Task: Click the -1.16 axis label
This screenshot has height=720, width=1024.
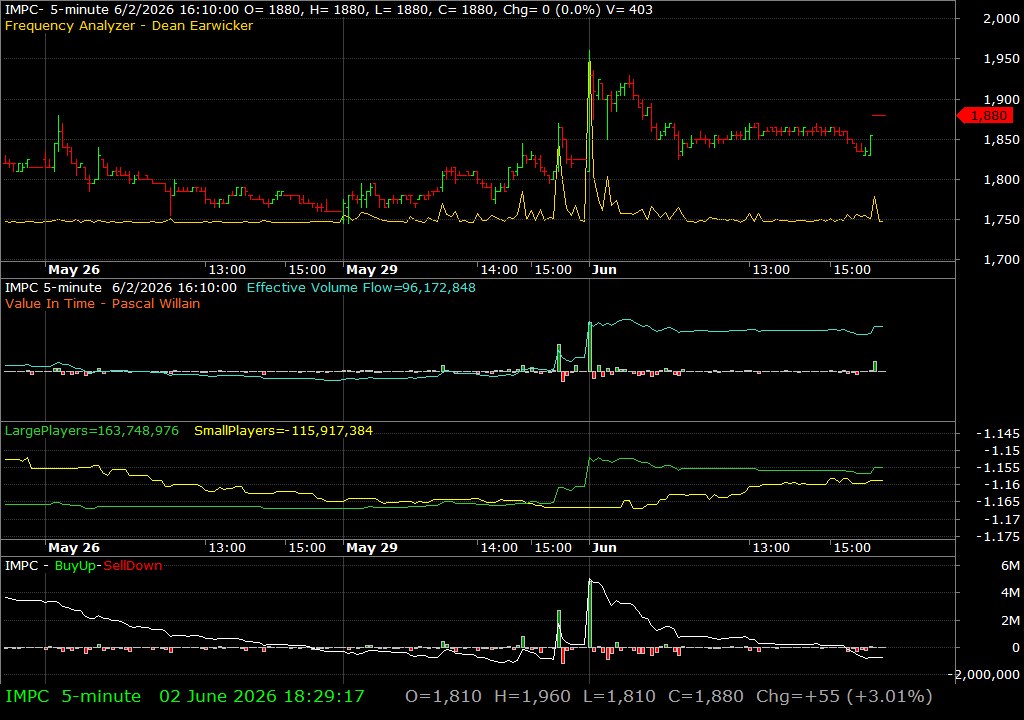Action: 1000,485
